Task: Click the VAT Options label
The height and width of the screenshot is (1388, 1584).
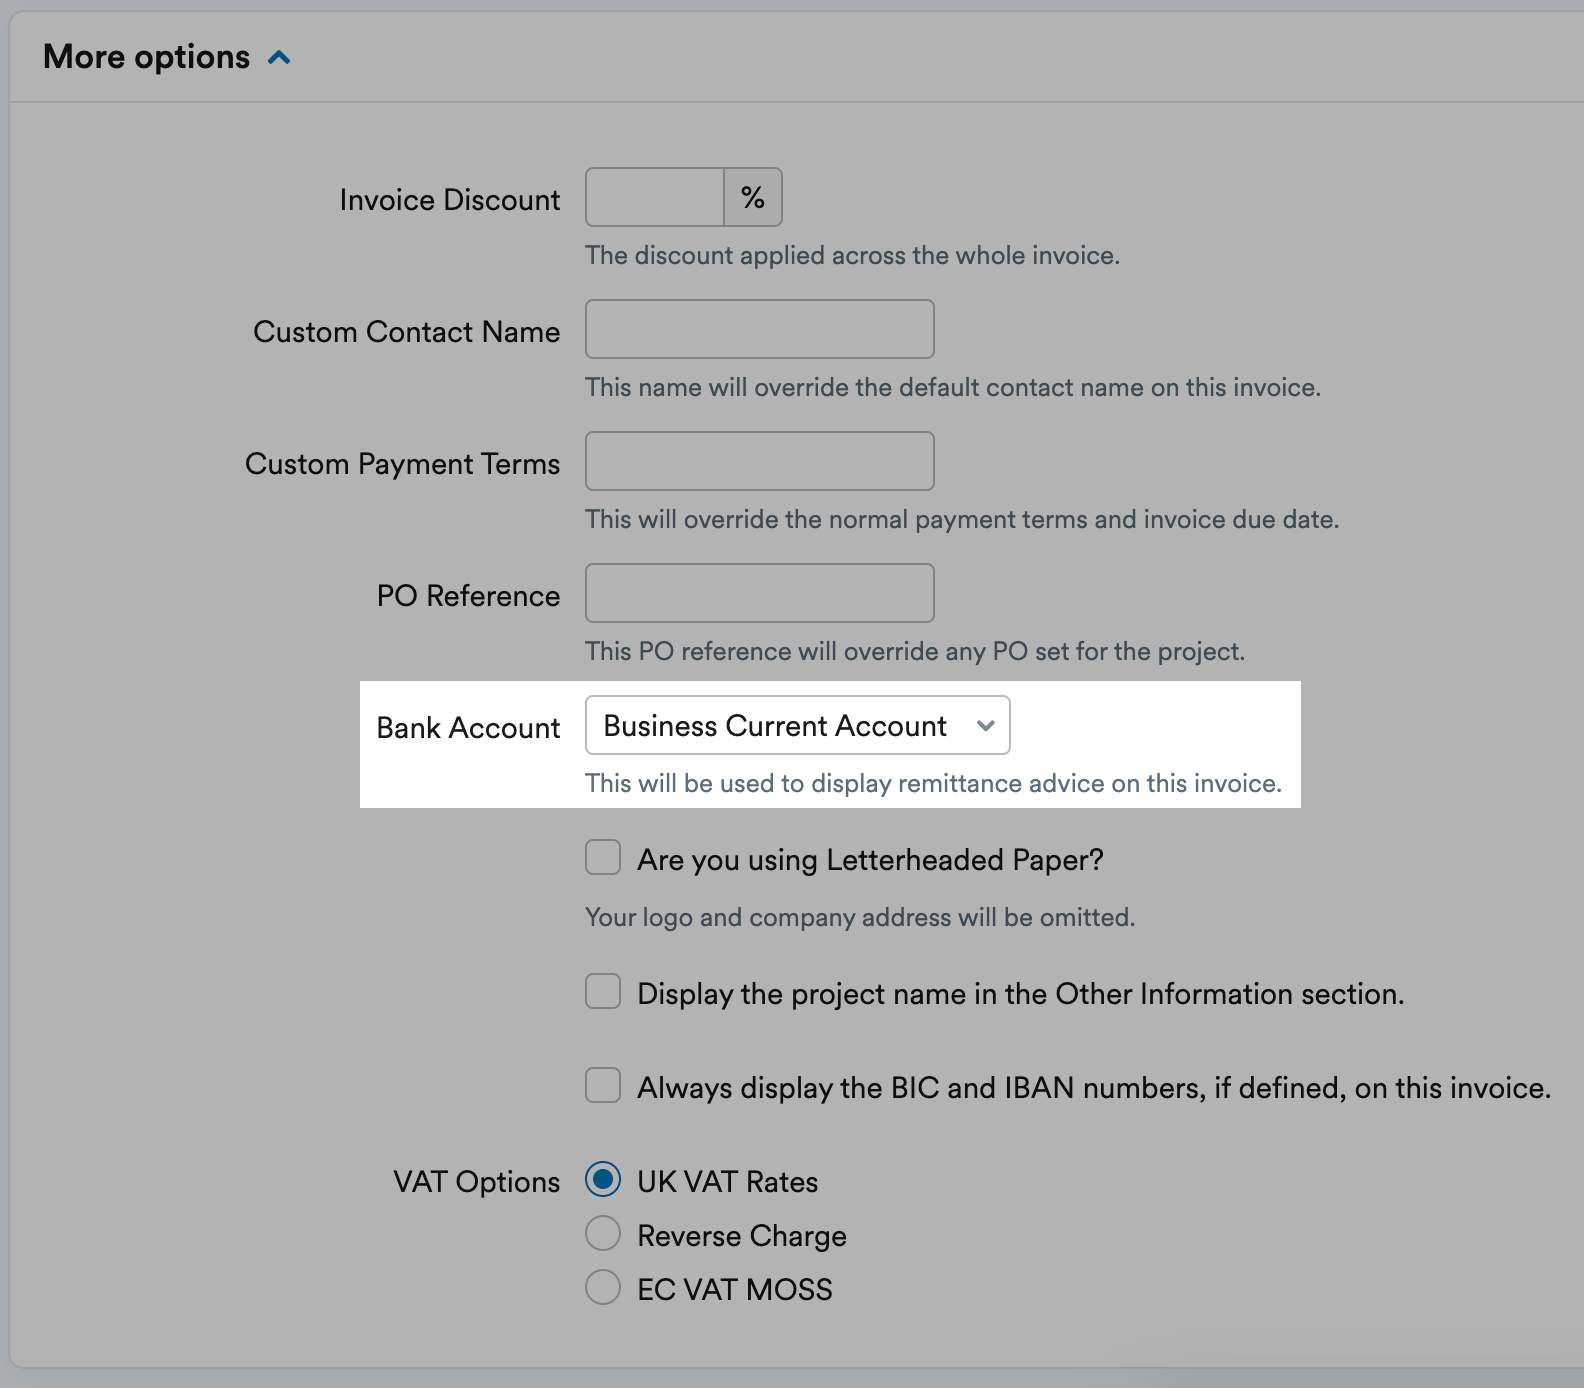Action: click(x=476, y=1180)
